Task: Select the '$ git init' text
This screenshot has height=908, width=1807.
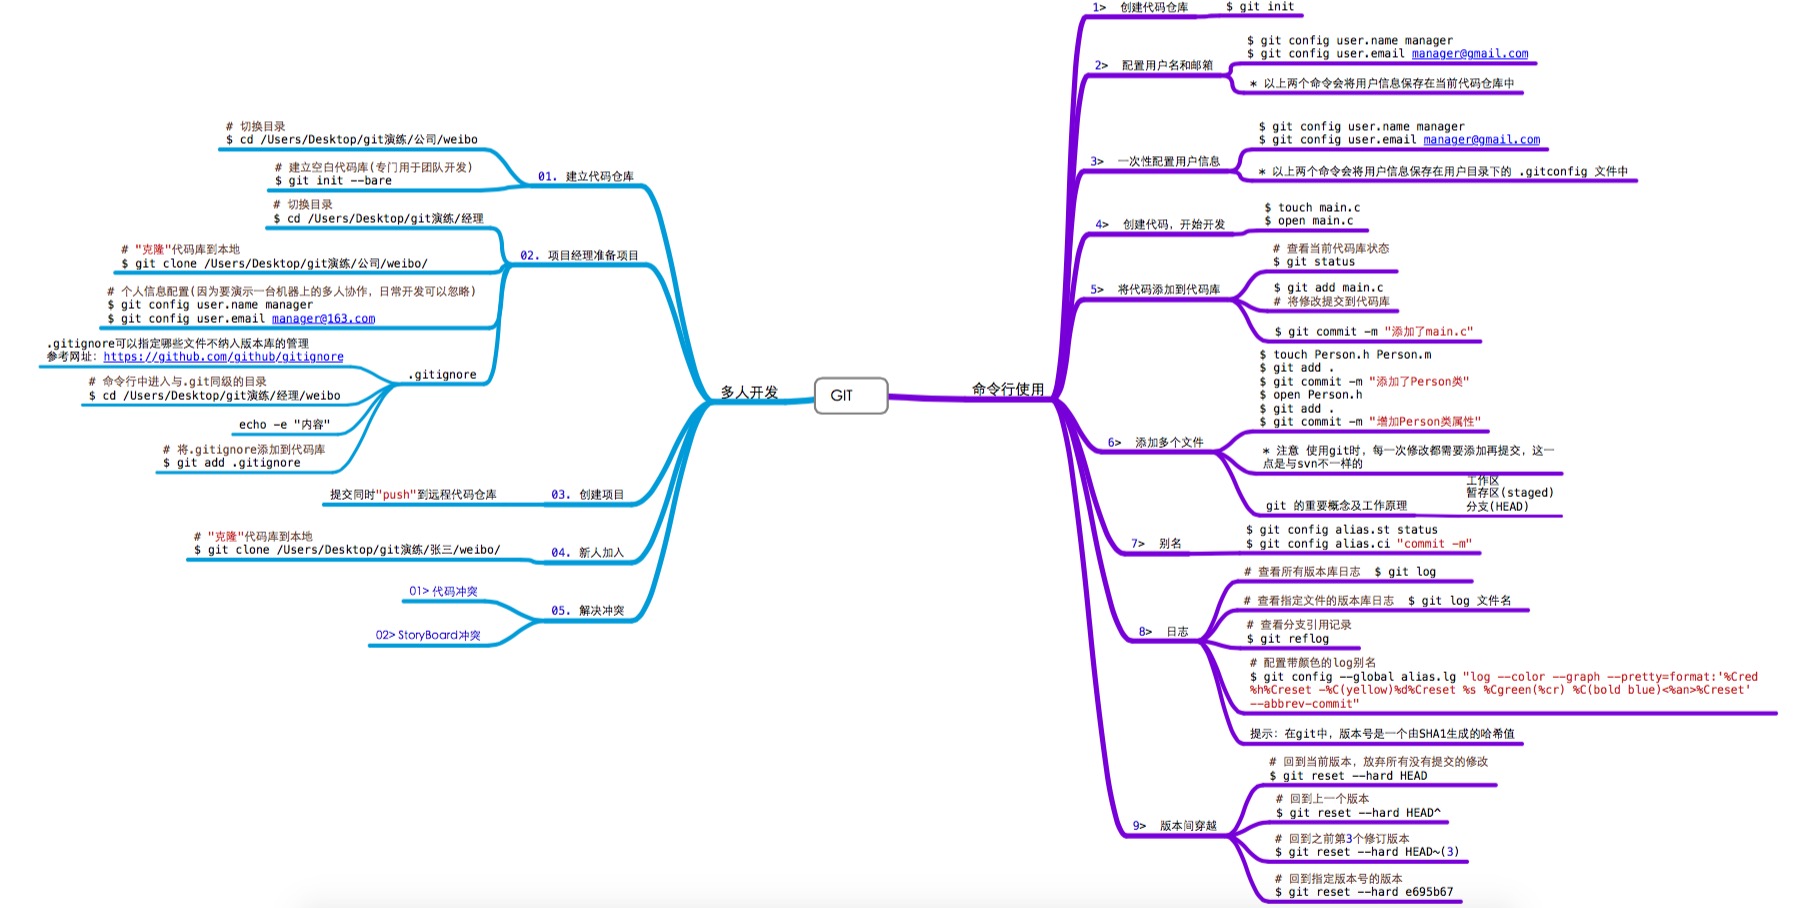Action: coord(1260,7)
